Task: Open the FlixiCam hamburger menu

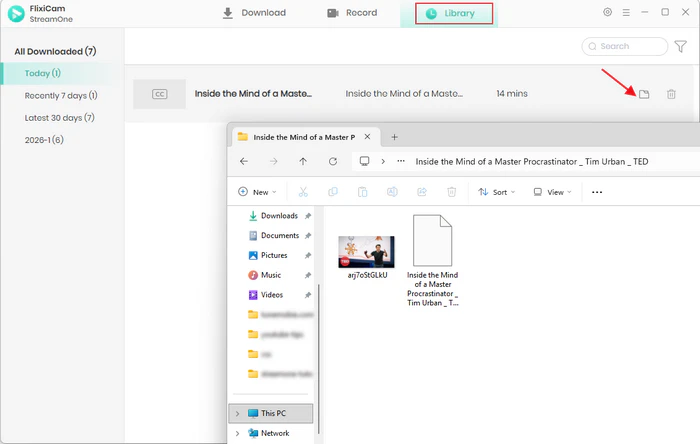Action: pyautogui.click(x=626, y=12)
